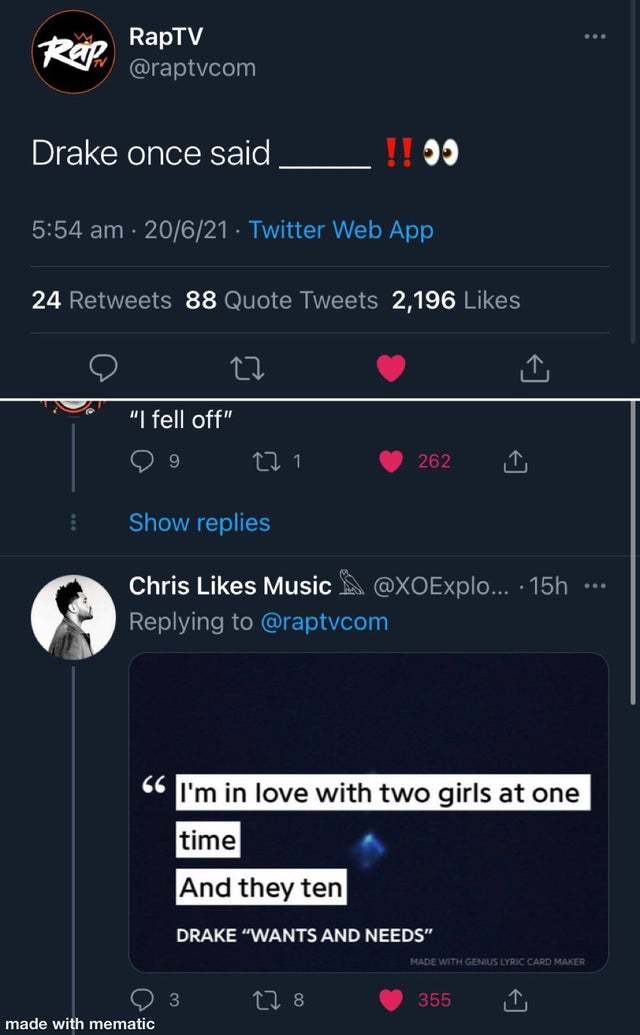Open more options on Chris Likes Music reply

pos(598,586)
